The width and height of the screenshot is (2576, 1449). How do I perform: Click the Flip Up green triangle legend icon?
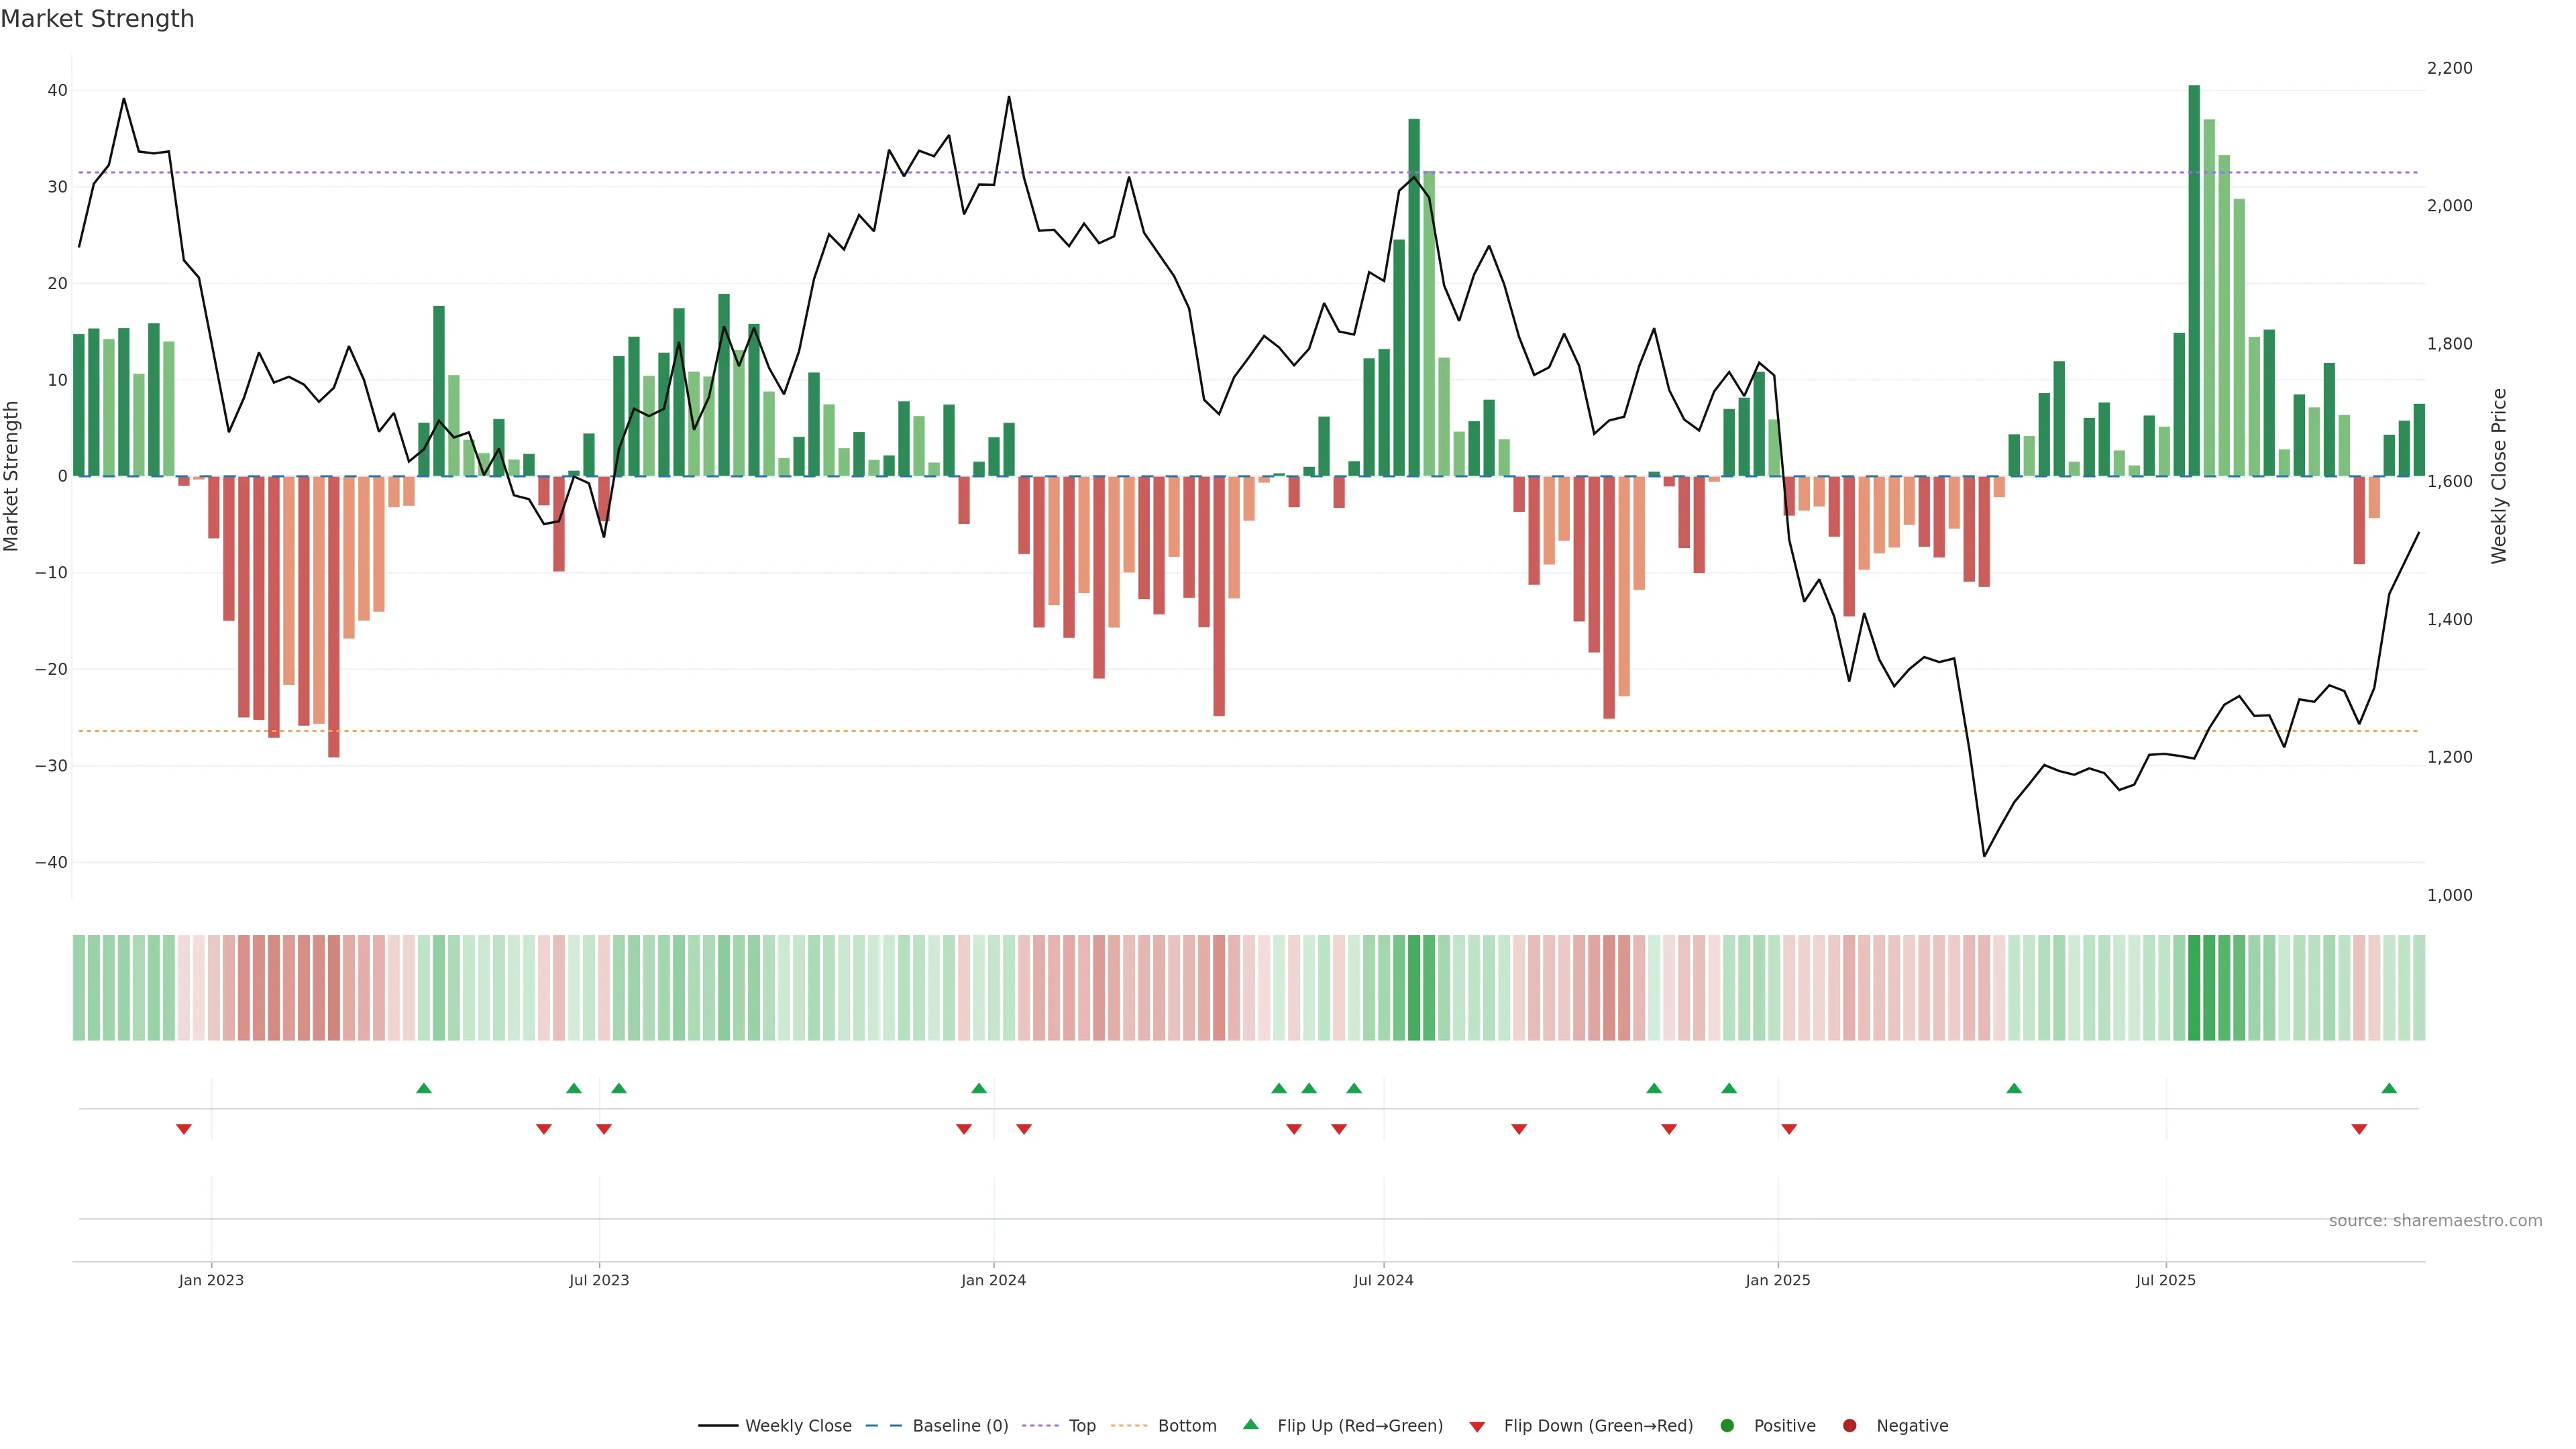[1250, 1425]
